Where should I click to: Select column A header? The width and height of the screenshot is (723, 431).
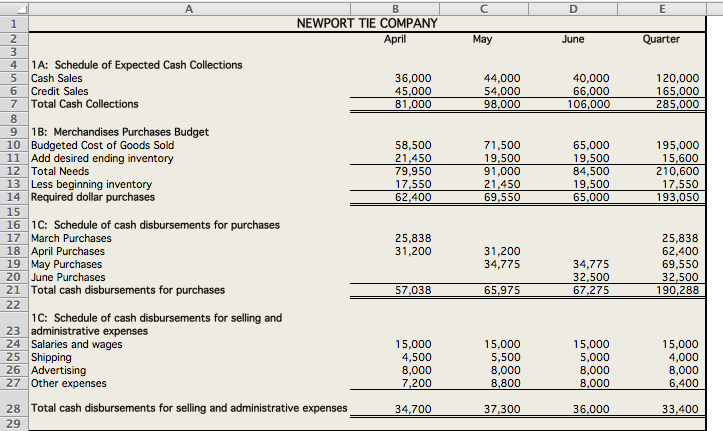(189, 8)
